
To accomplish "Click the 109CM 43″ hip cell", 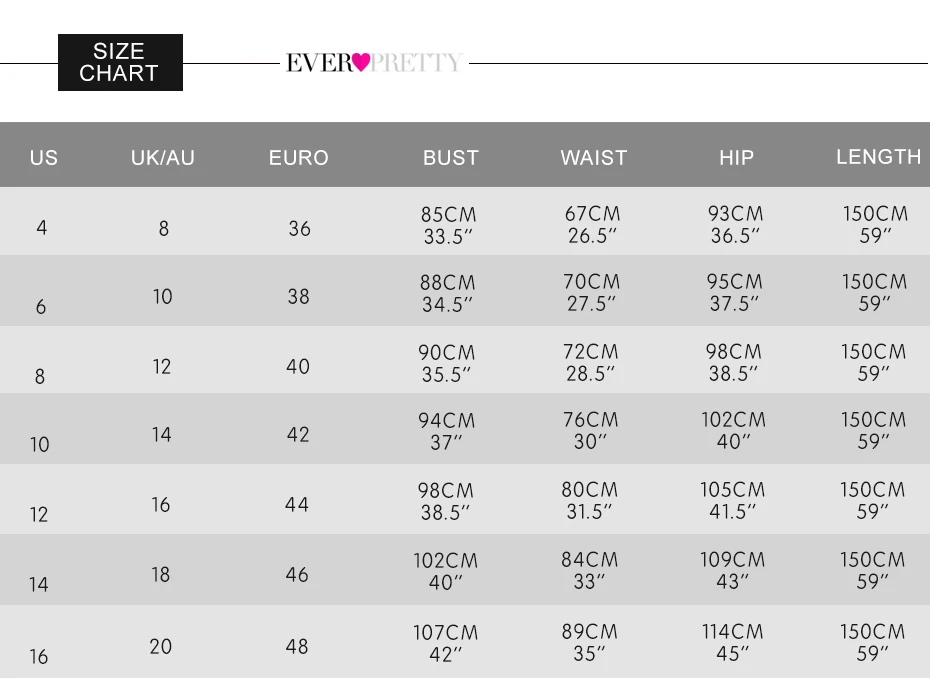I will pos(732,571).
